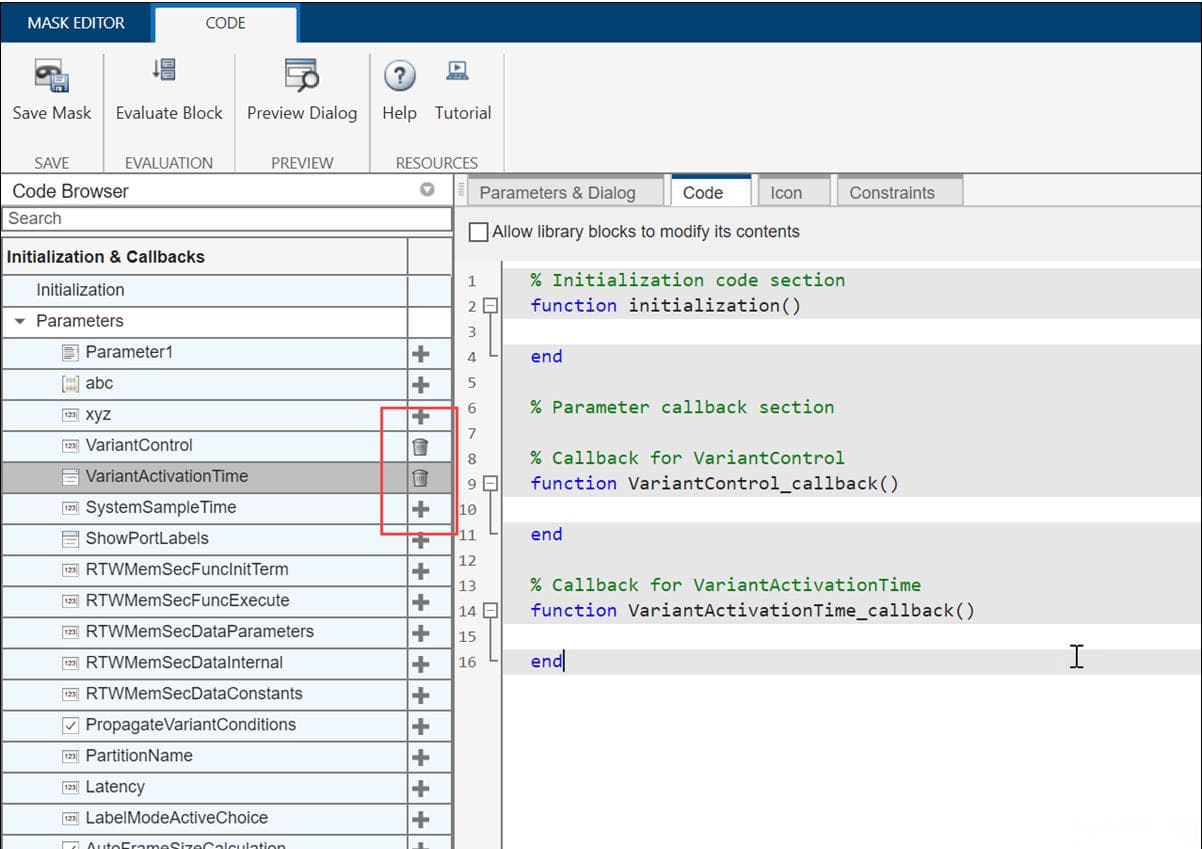The image size is (1202, 849).
Task: Select the RTWMemSecDataInternal row
Action: pyautogui.click(x=205, y=662)
